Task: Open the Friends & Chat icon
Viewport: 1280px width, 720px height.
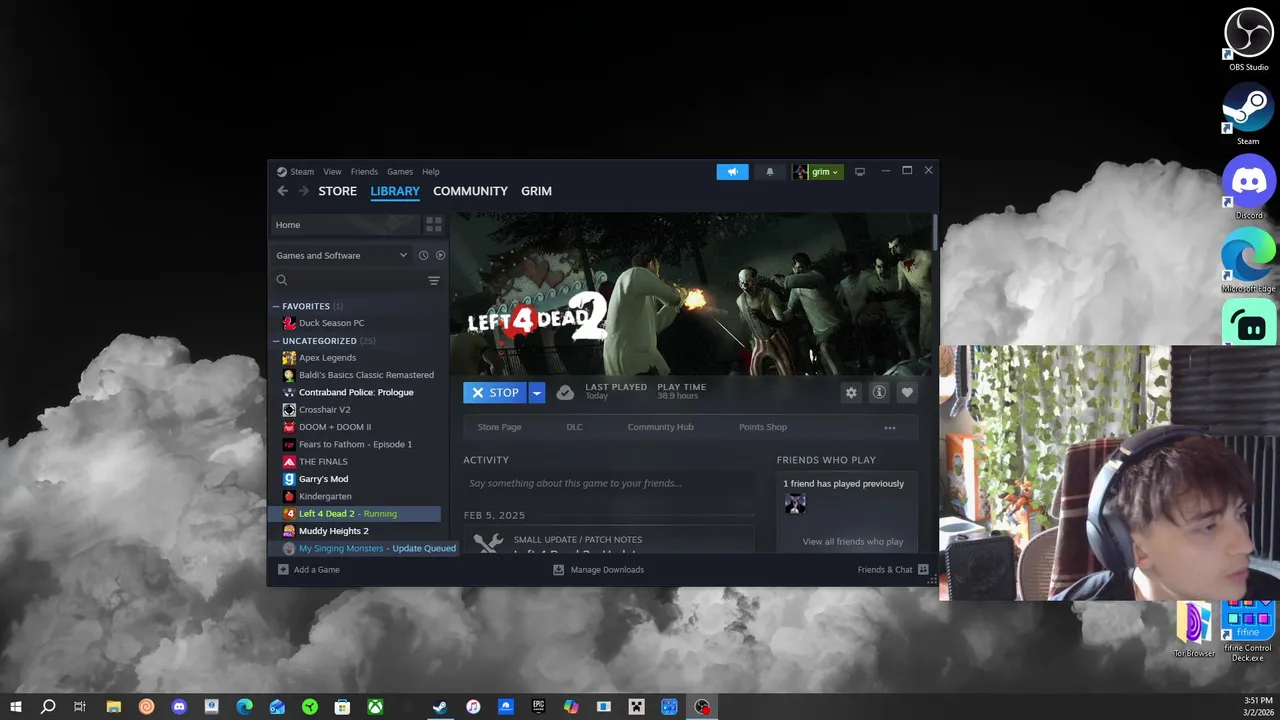Action: [923, 570]
